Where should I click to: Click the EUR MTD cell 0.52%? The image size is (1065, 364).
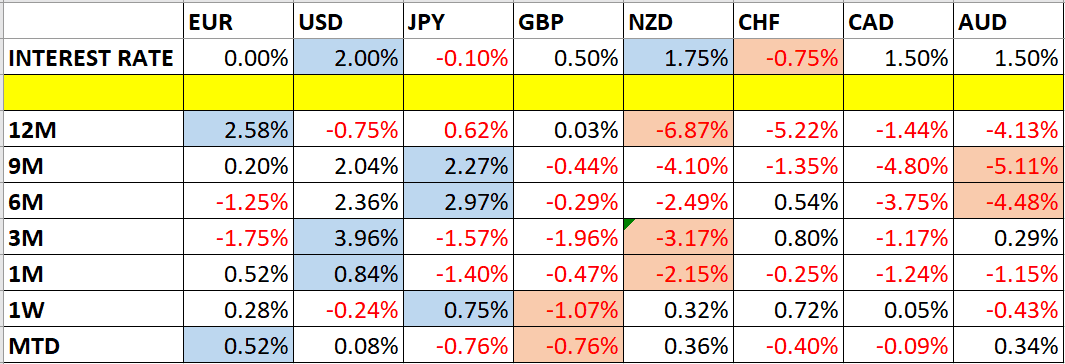coord(238,345)
